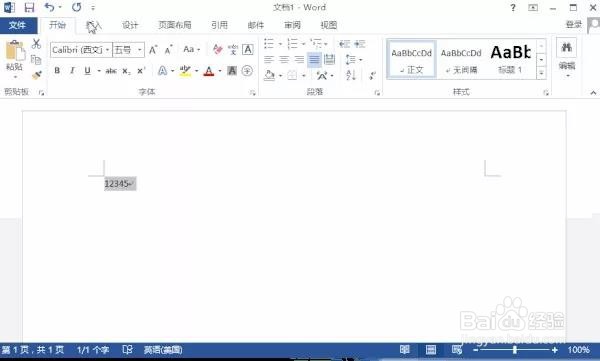Click the Phonetic Guide icon
Screen dimensions: 600x361
tap(233, 49)
